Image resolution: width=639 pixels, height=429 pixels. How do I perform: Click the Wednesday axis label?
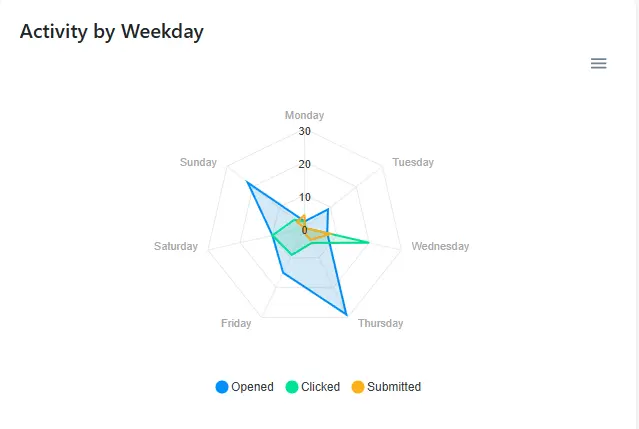click(x=440, y=246)
